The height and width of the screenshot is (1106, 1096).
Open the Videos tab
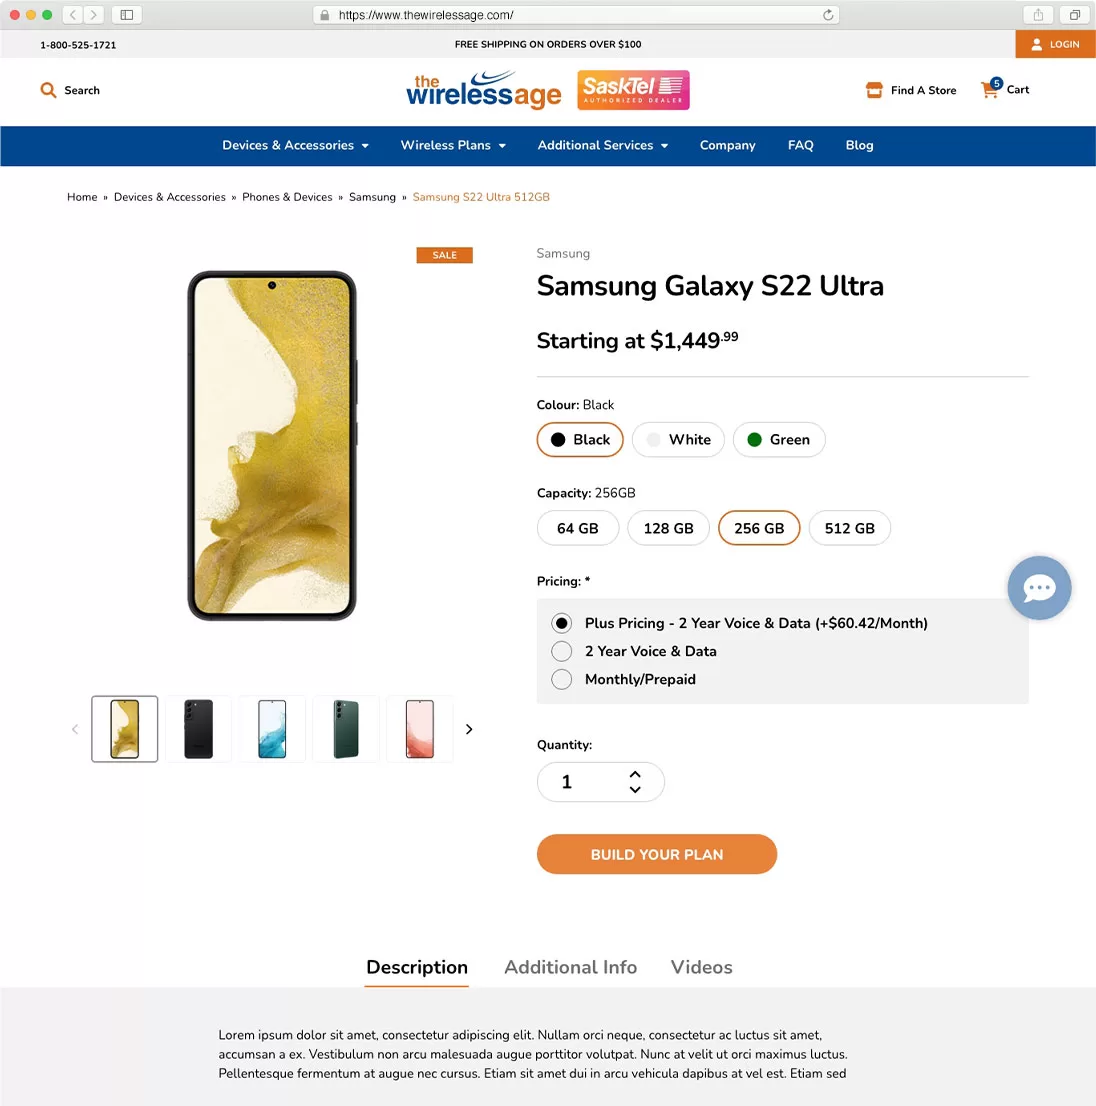tap(701, 967)
